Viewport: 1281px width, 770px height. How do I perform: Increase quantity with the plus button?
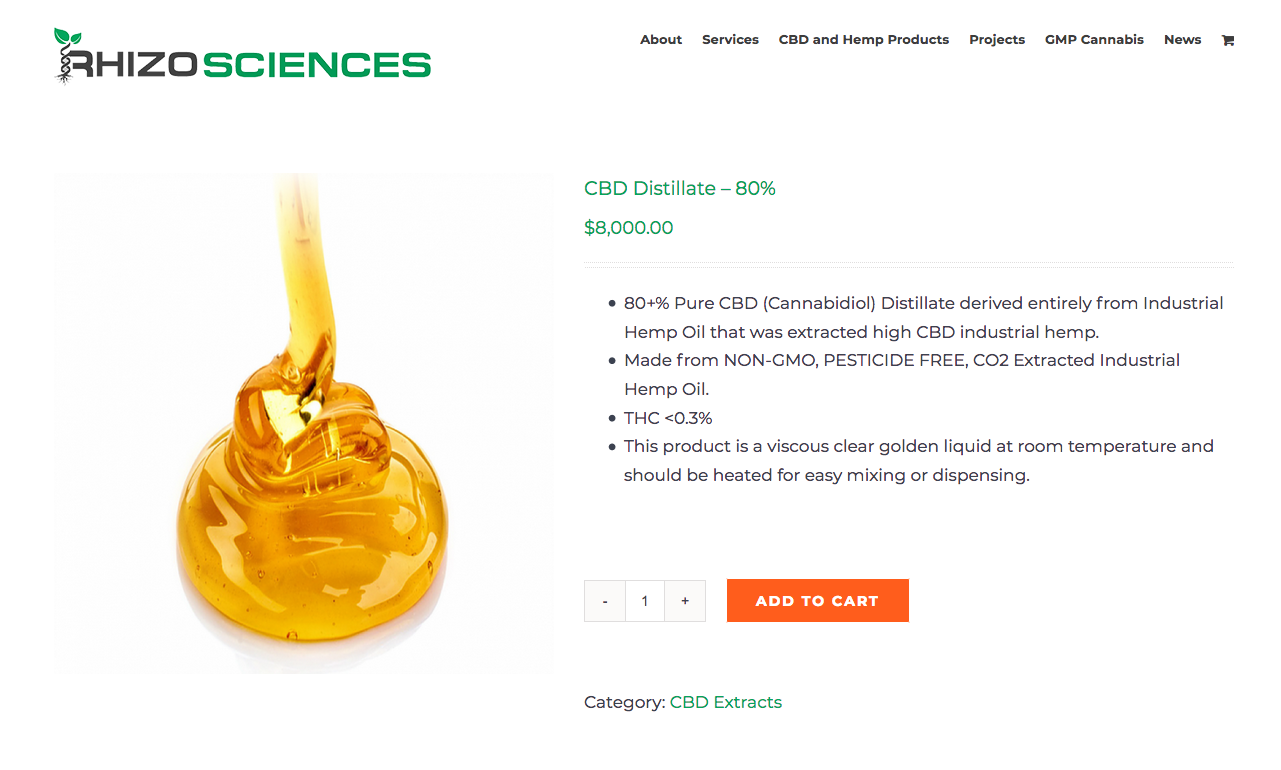coord(685,601)
